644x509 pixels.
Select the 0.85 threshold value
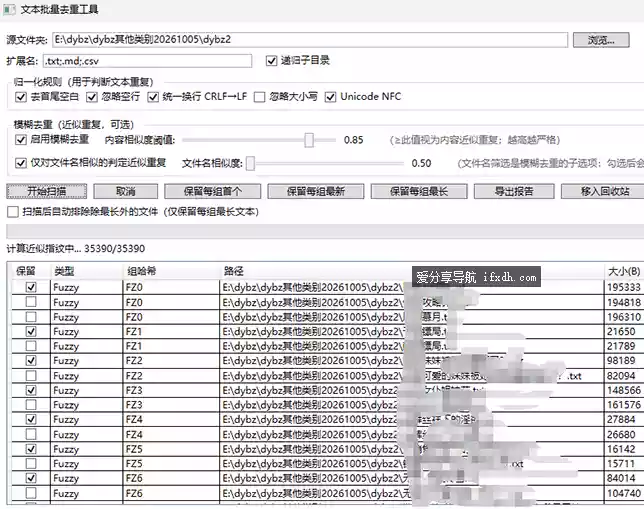click(x=354, y=140)
